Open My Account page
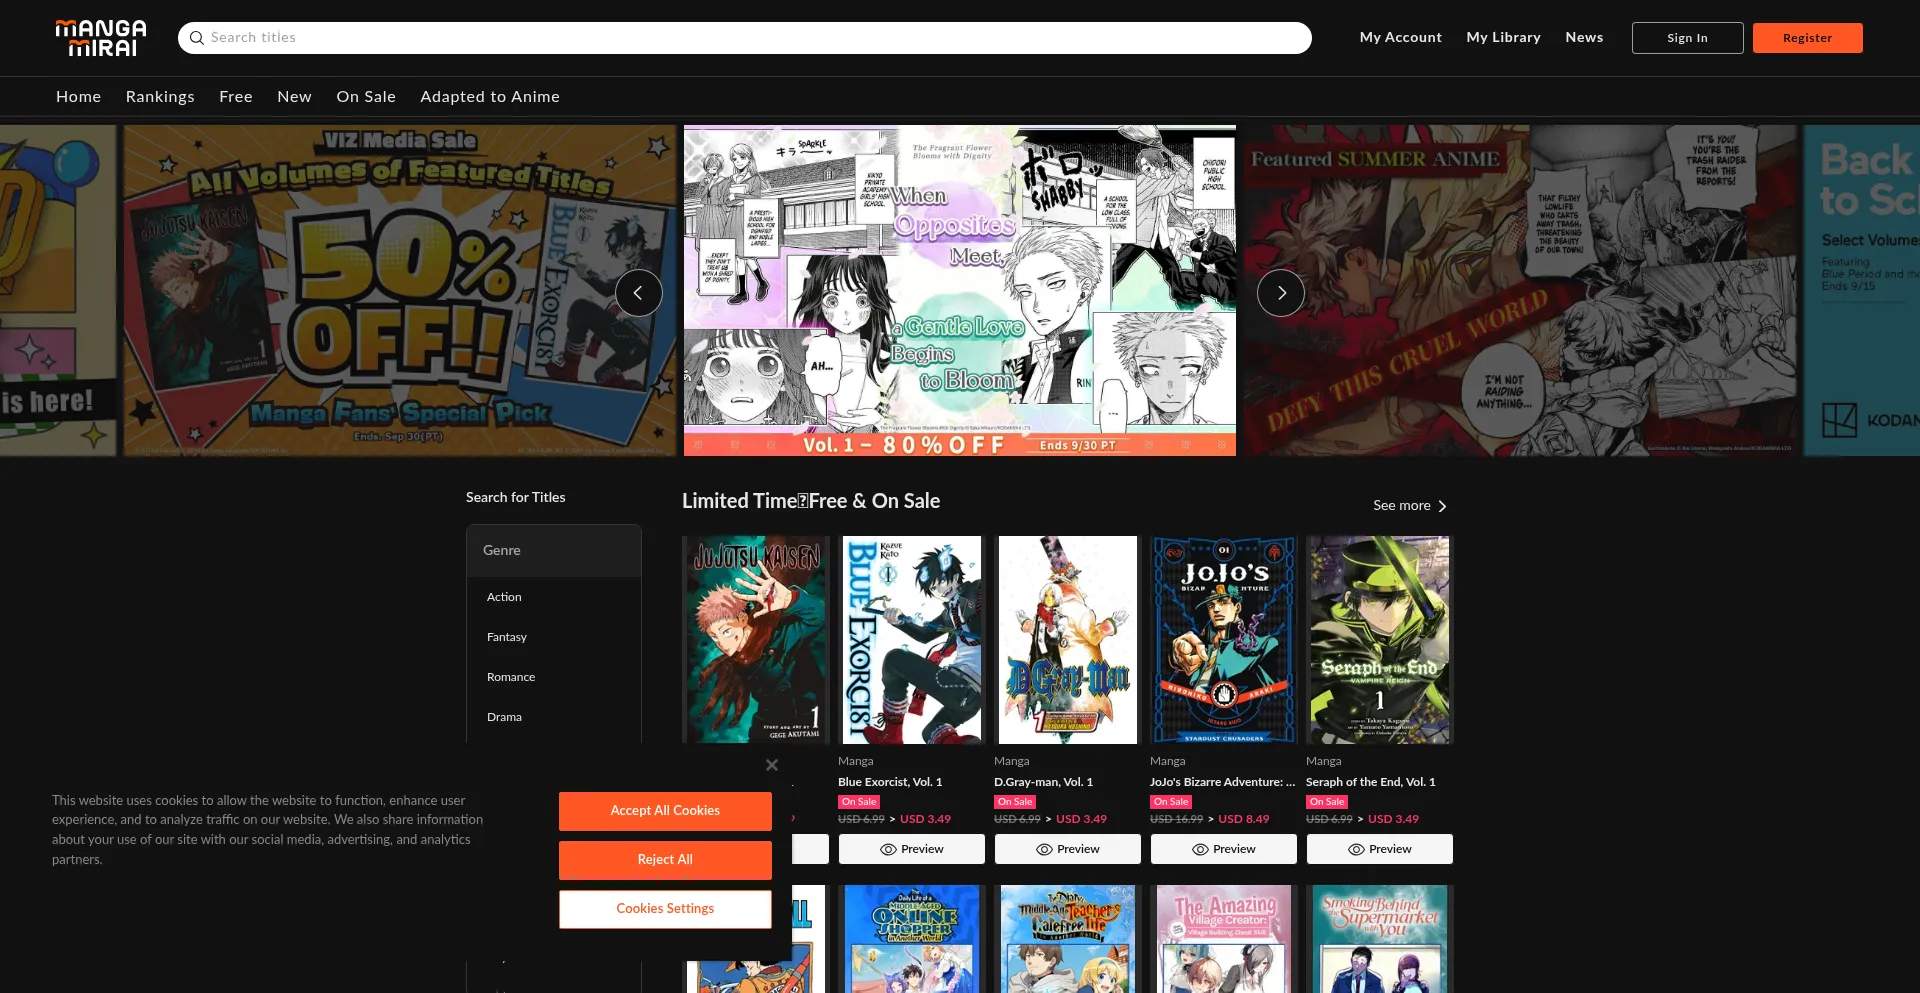Viewport: 1920px width, 993px height. tap(1400, 37)
